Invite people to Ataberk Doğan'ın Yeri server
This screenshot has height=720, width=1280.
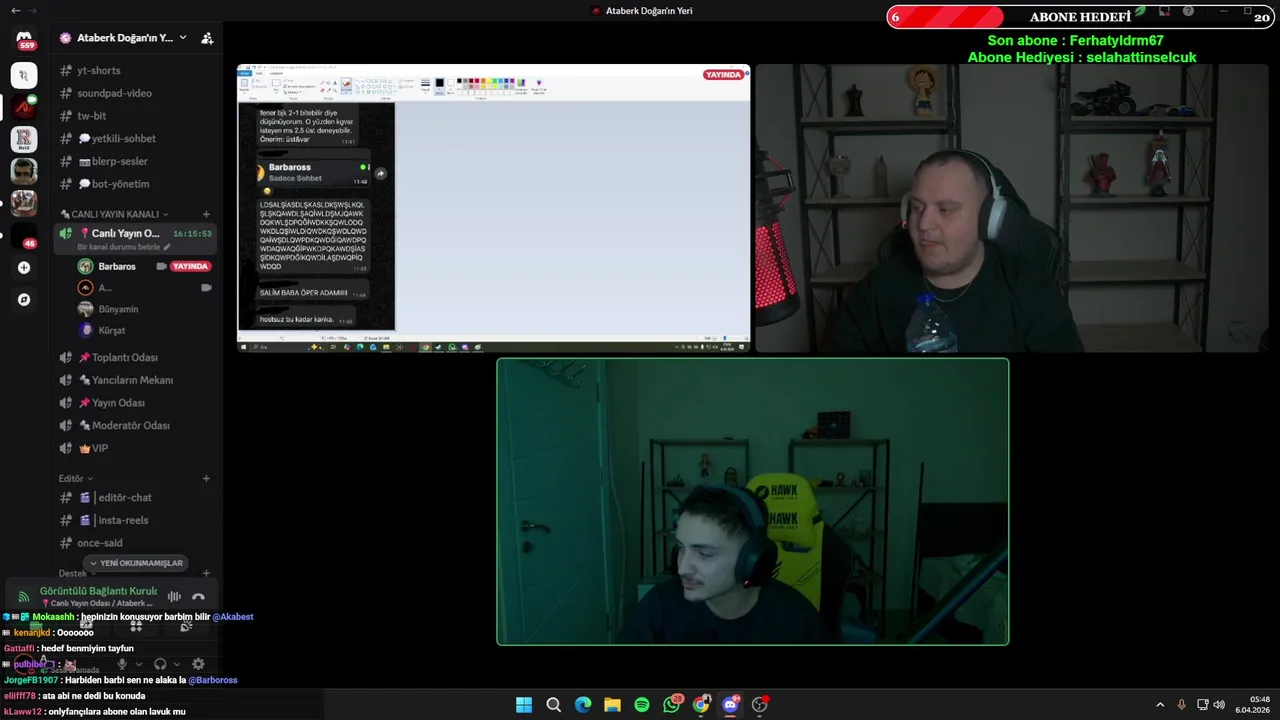[207, 38]
